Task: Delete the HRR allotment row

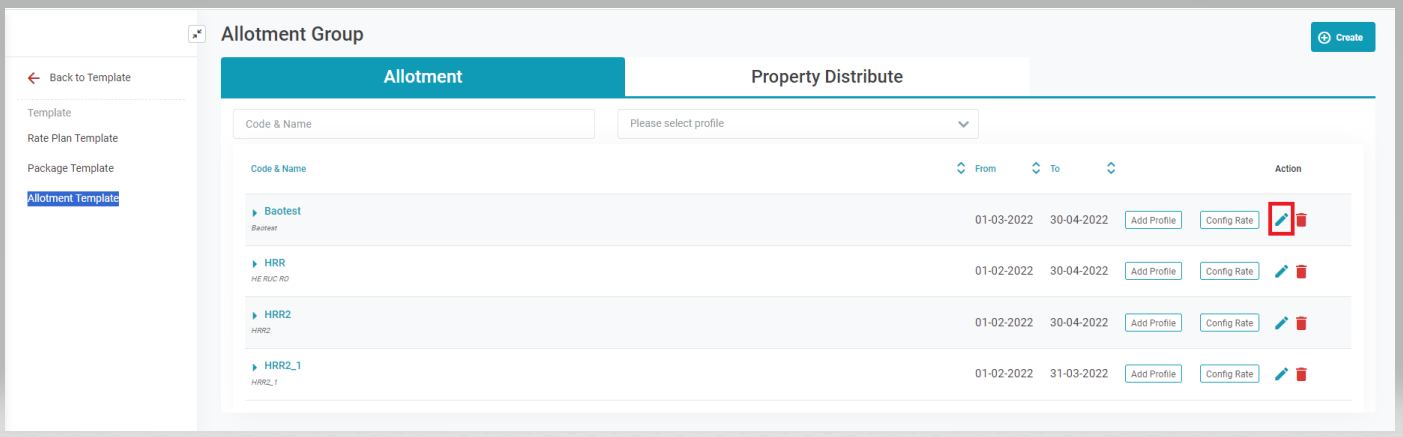Action: tap(1301, 271)
